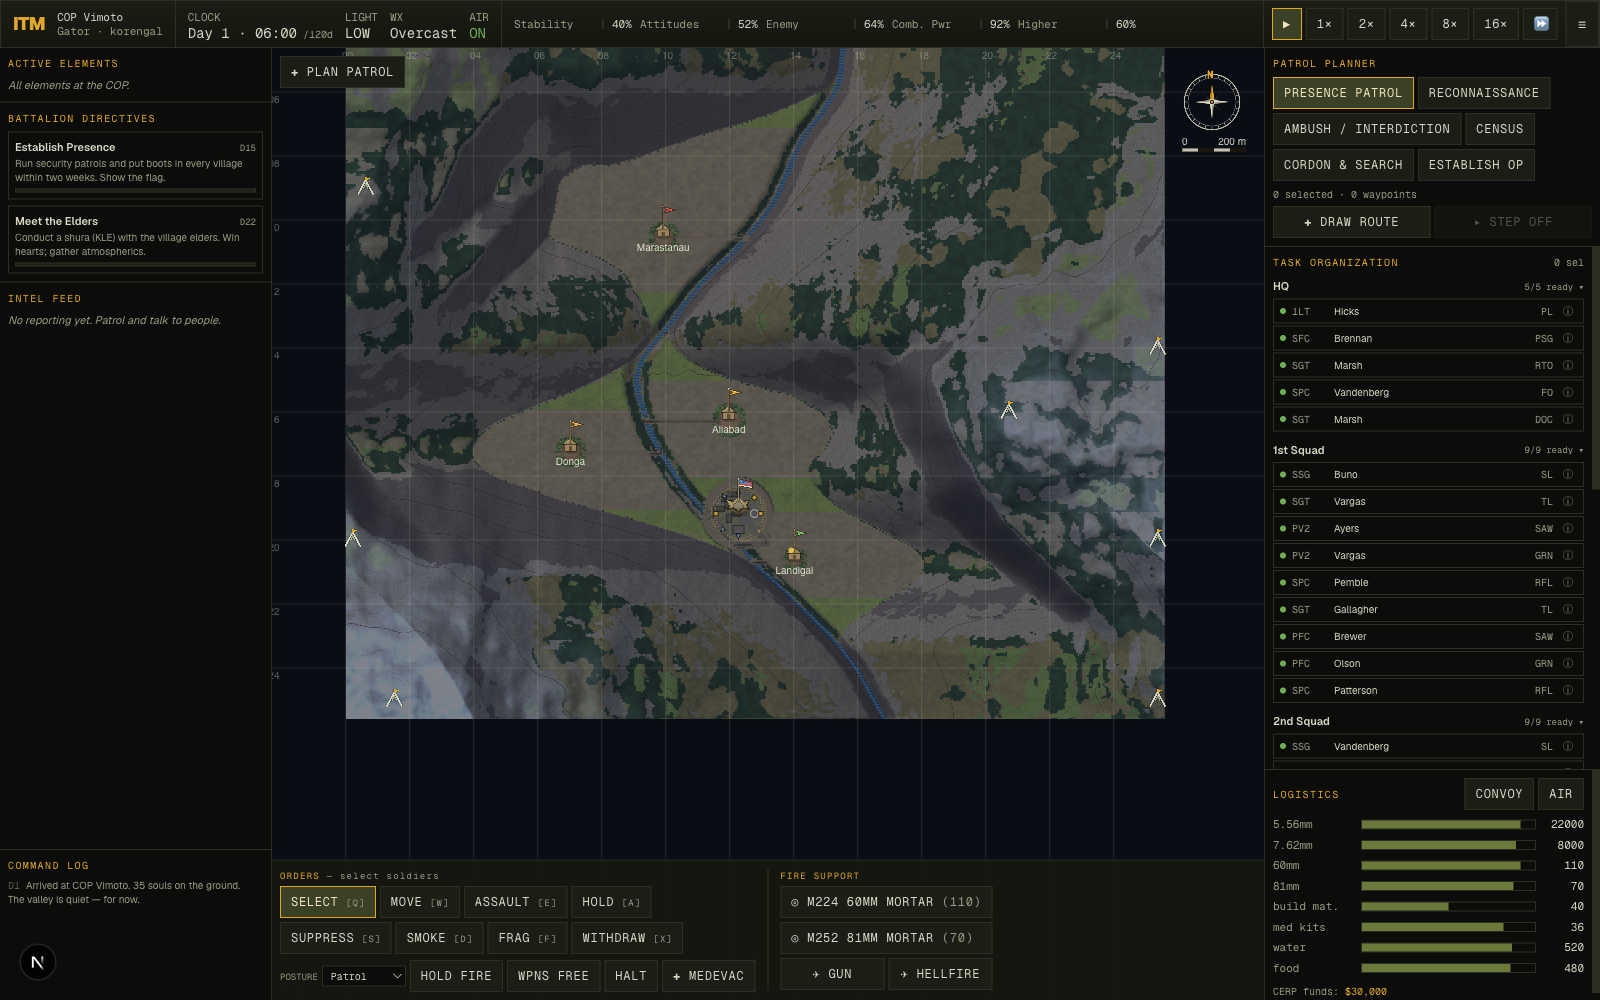The width and height of the screenshot is (1600, 1000).
Task: Open info icon for SSG Vandenberg
Action: 1568,746
